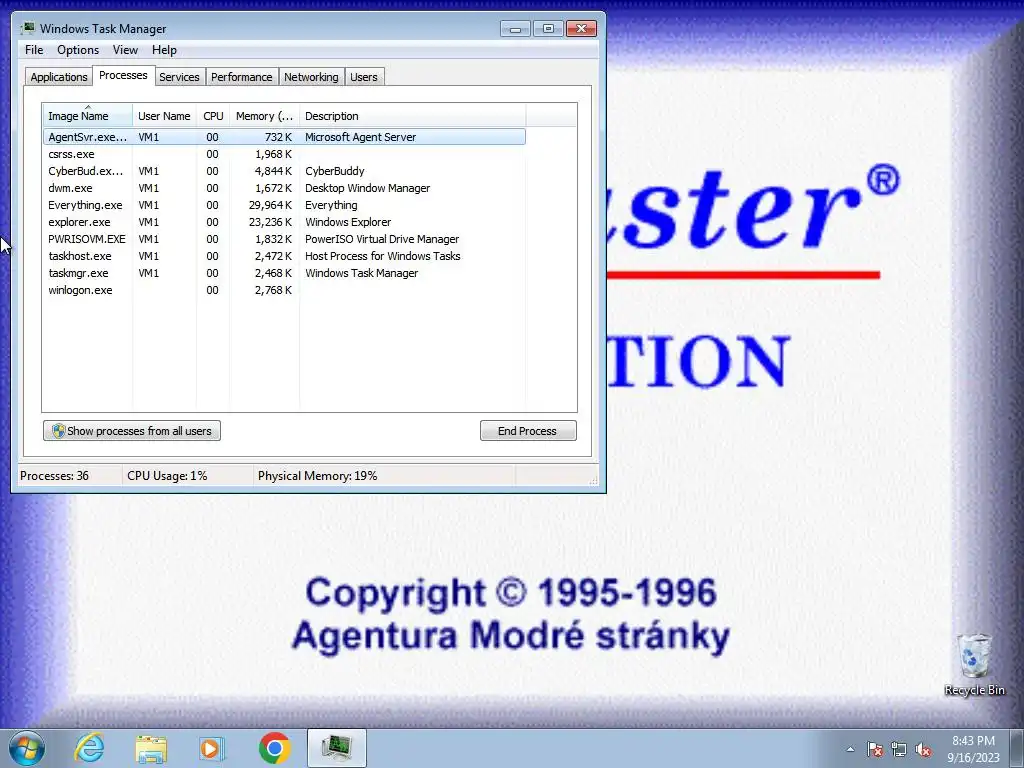
Task: Sort by Image Name column header
Action: (88, 116)
